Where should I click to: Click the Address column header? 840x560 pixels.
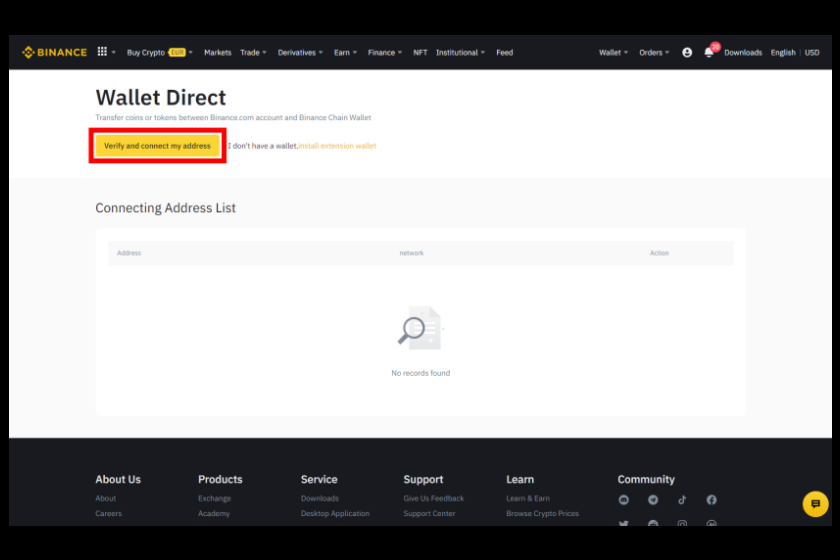click(x=129, y=253)
